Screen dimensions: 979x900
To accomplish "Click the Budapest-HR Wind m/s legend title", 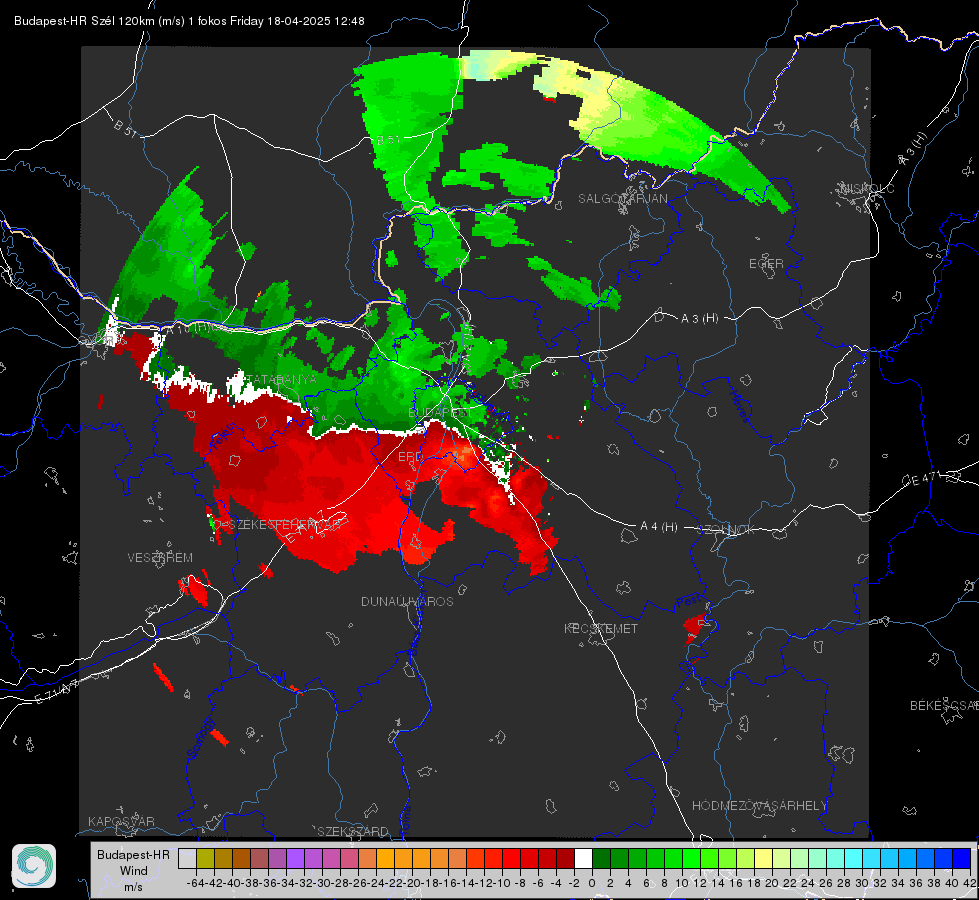I will click(x=134, y=871).
